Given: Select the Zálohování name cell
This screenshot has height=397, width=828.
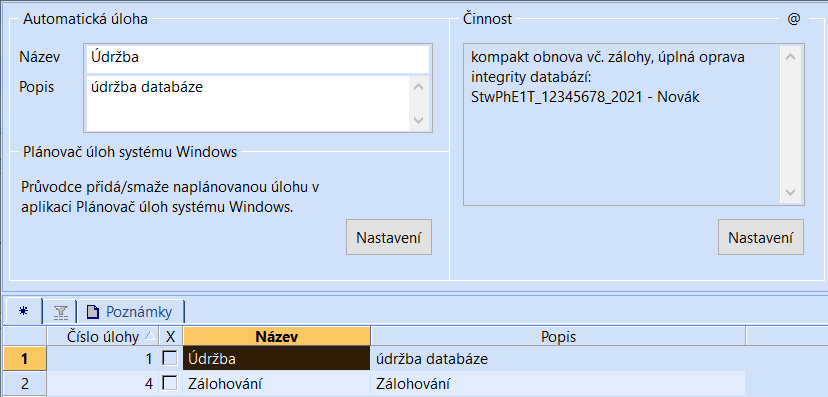Looking at the screenshot, I should pos(277,383).
